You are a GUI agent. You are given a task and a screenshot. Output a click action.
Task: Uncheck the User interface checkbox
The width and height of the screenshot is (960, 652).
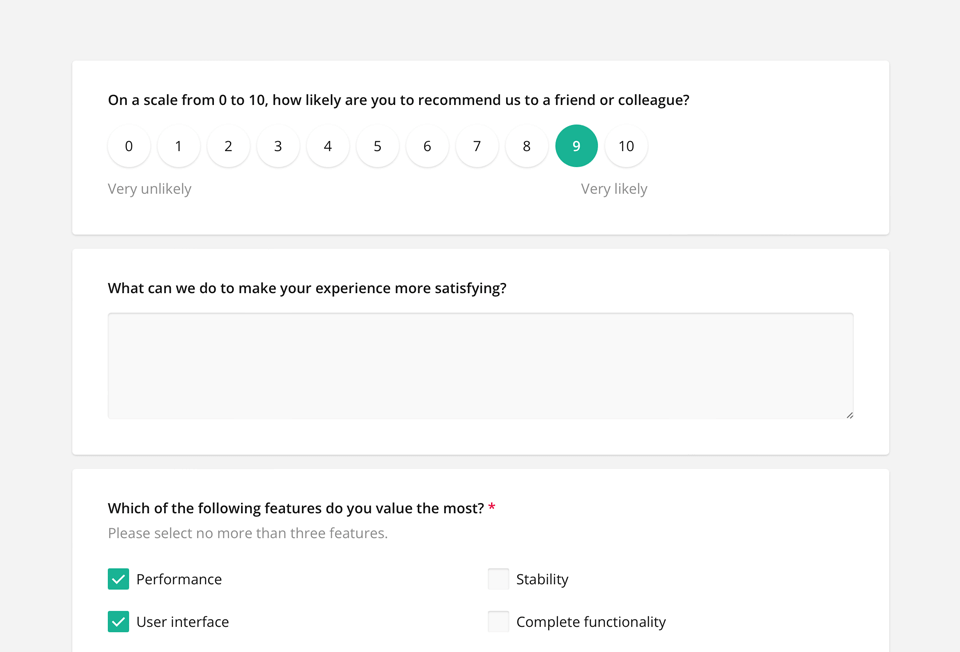(x=119, y=622)
